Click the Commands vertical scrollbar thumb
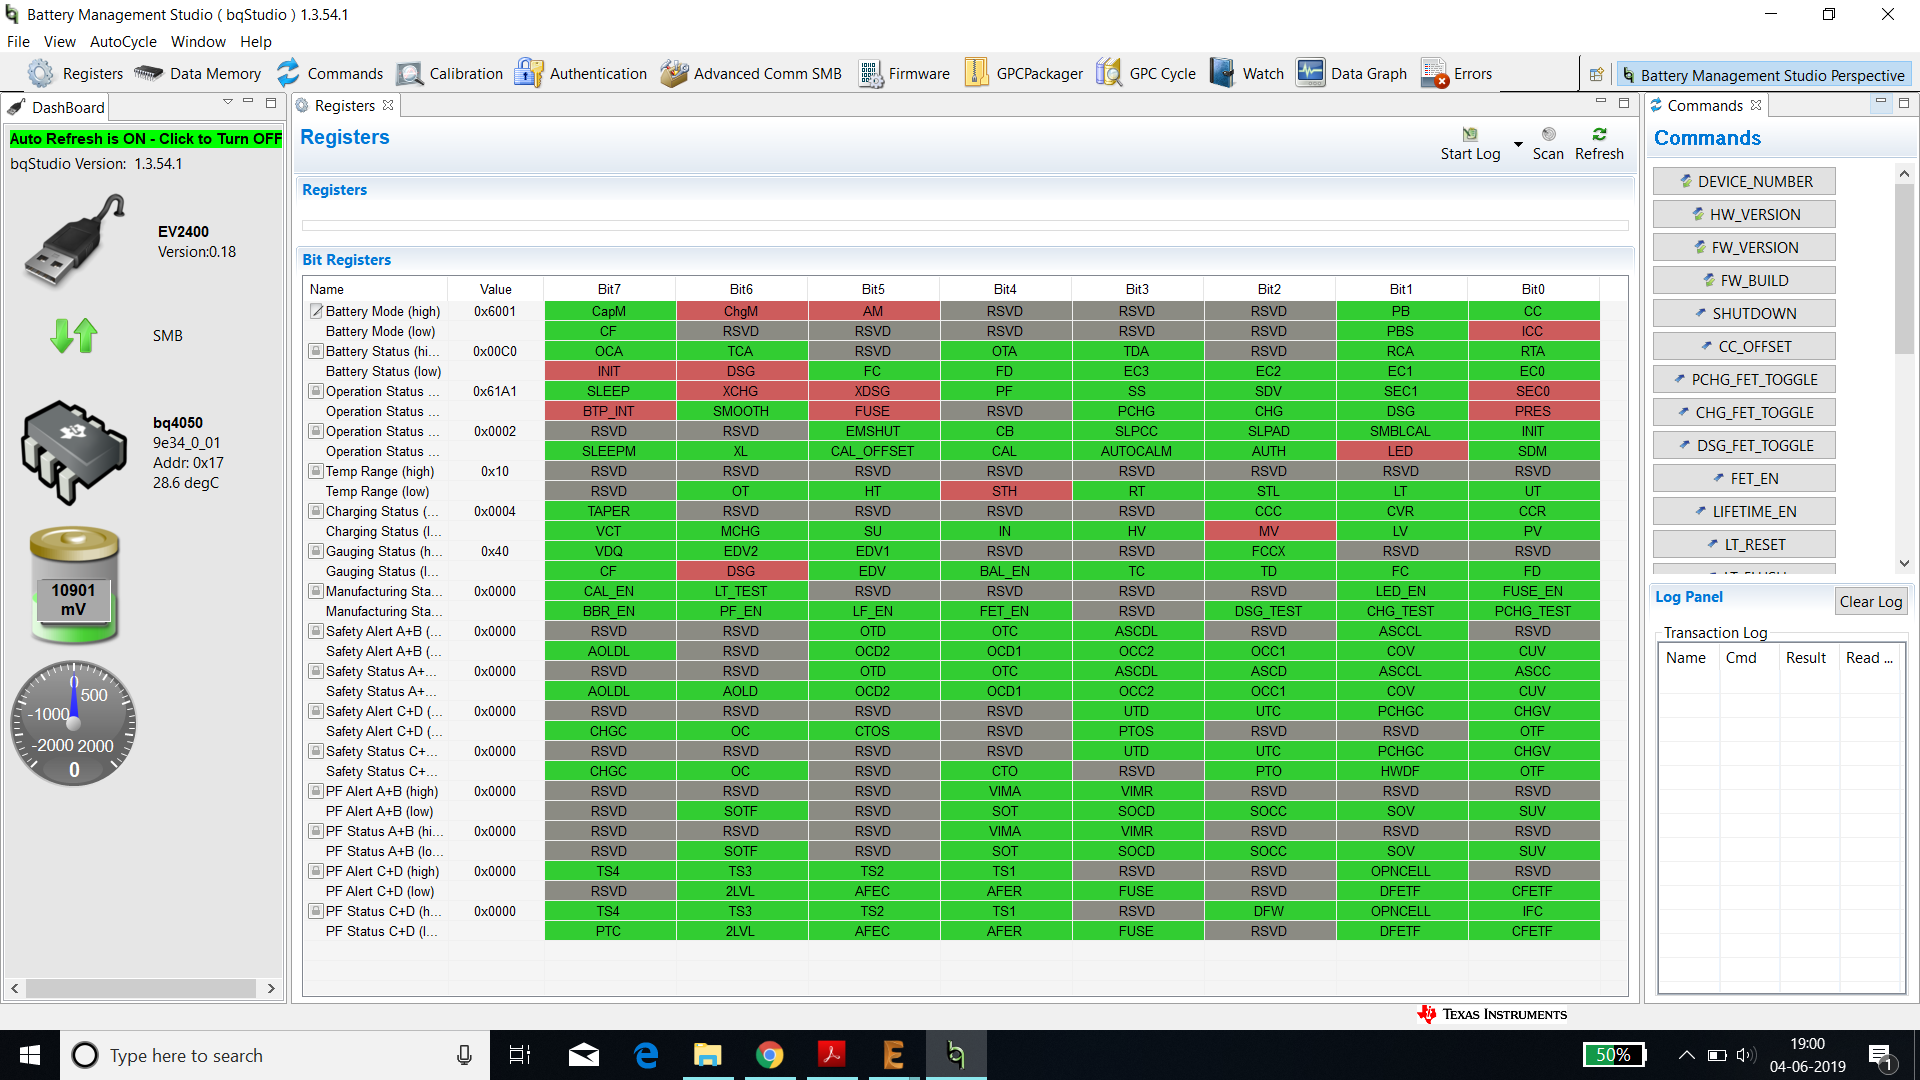The width and height of the screenshot is (1920, 1080). point(1904,270)
